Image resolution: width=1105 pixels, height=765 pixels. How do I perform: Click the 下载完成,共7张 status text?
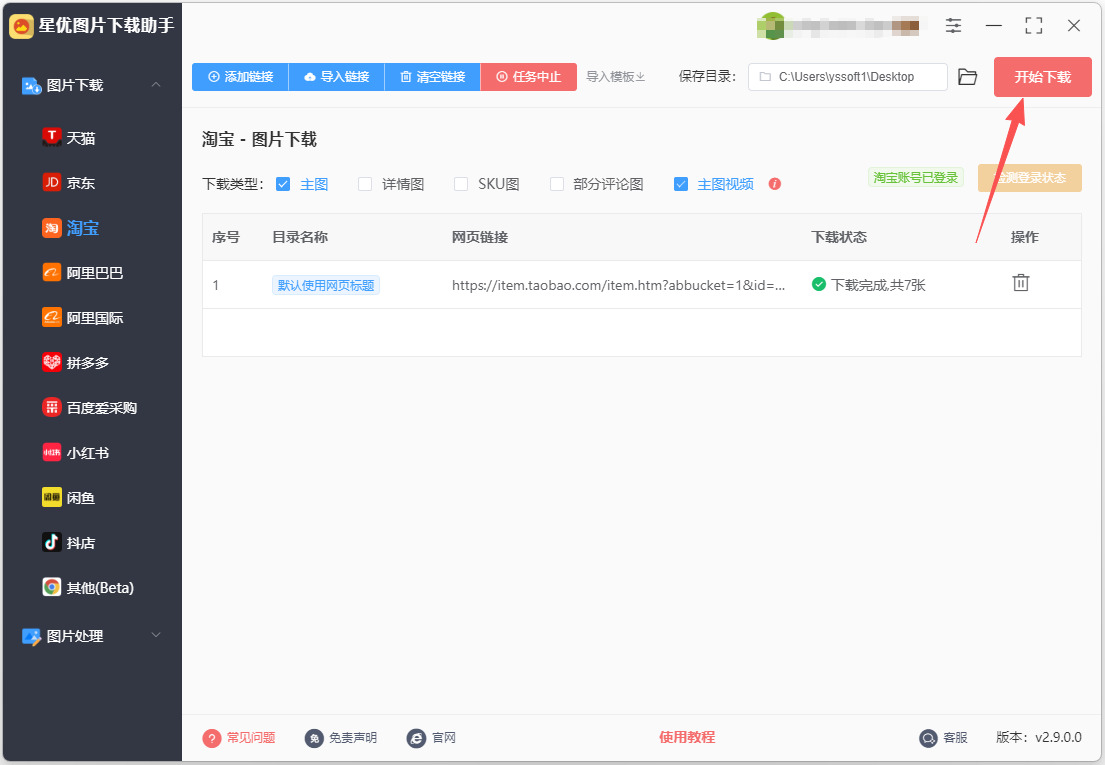[878, 285]
